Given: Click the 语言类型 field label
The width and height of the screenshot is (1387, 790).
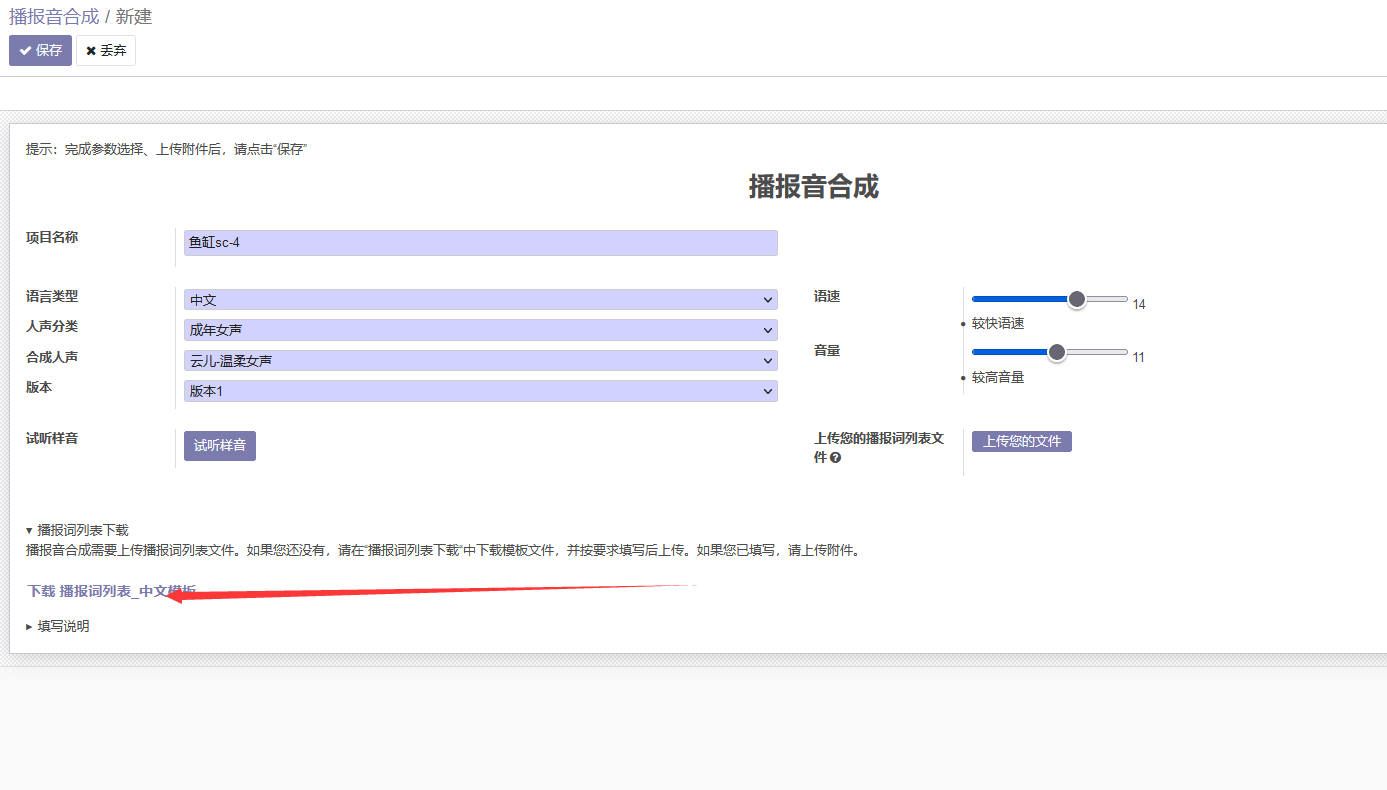Looking at the screenshot, I should pyautogui.click(x=52, y=297).
